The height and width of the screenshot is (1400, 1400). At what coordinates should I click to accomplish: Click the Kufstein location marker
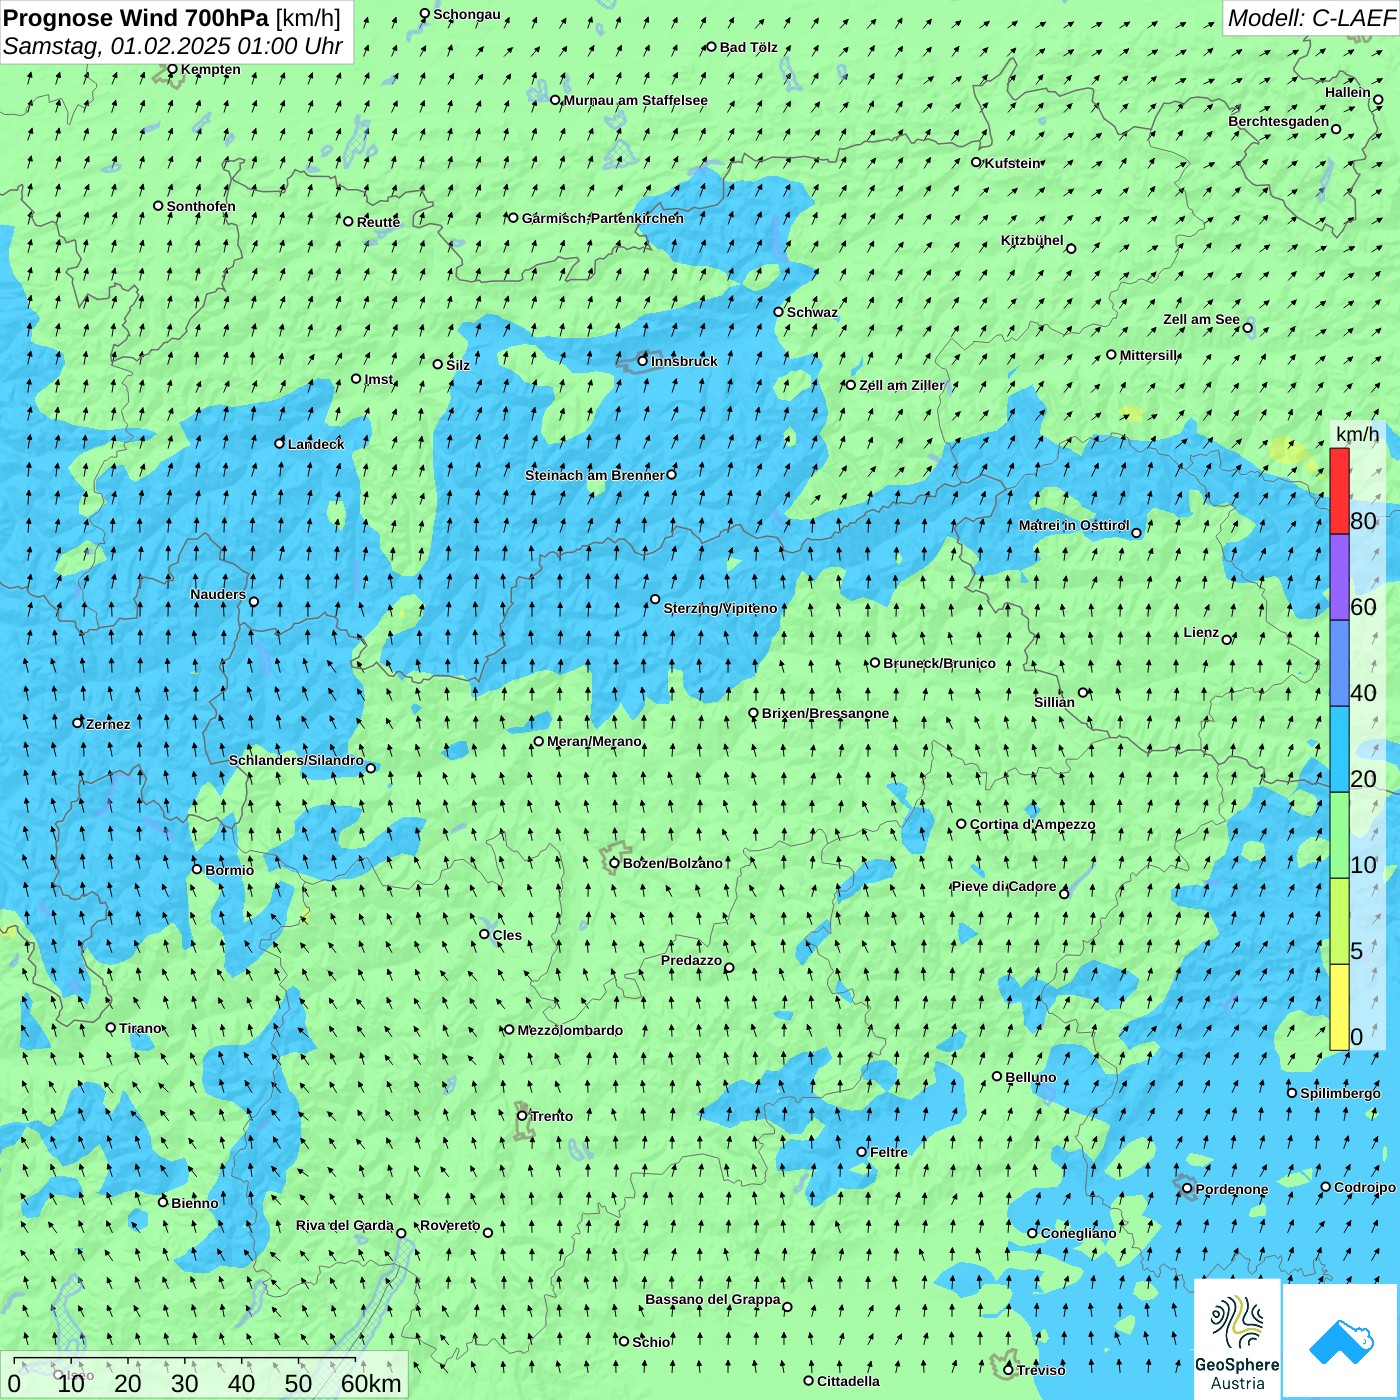[977, 162]
